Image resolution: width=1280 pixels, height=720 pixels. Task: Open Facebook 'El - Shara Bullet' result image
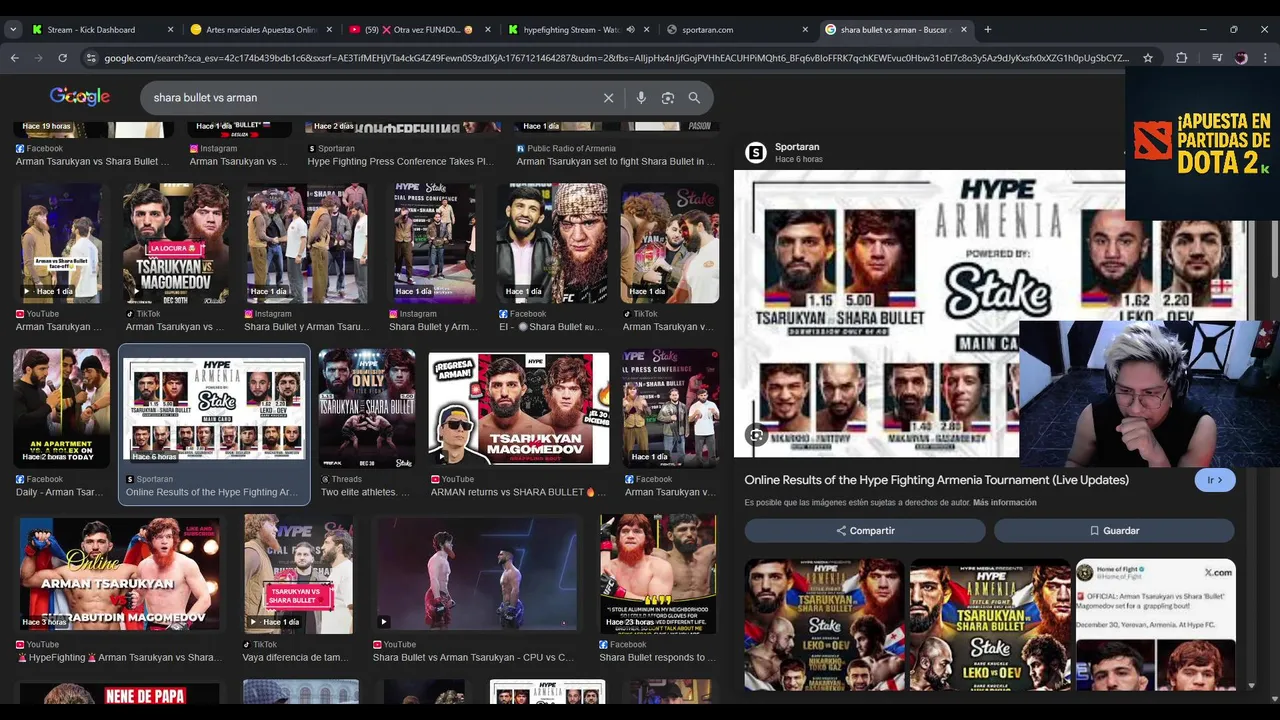click(553, 243)
